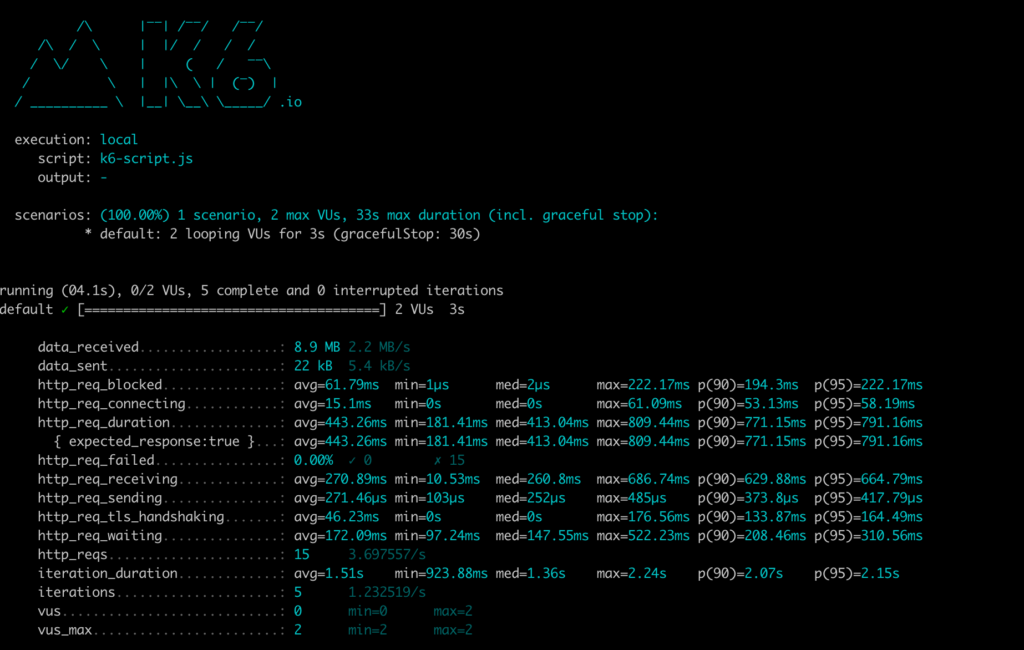Select the text 'local' after execution

119,140
